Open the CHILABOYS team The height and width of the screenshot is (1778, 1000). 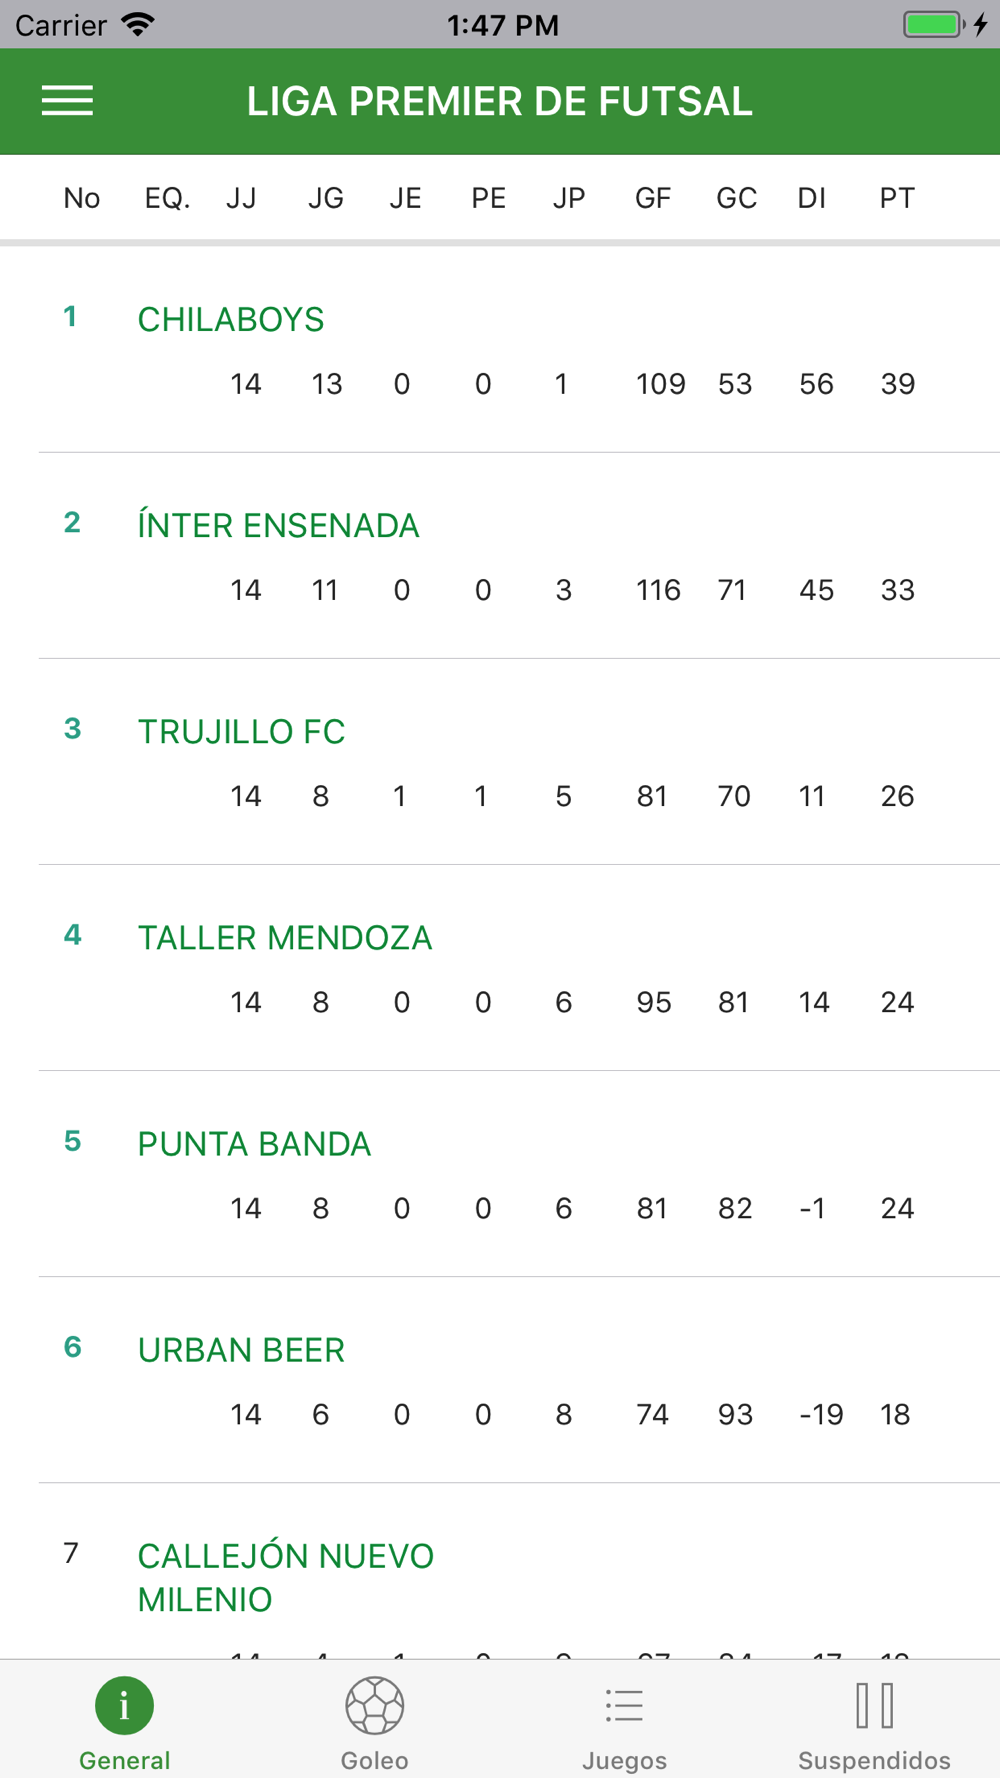coord(231,320)
